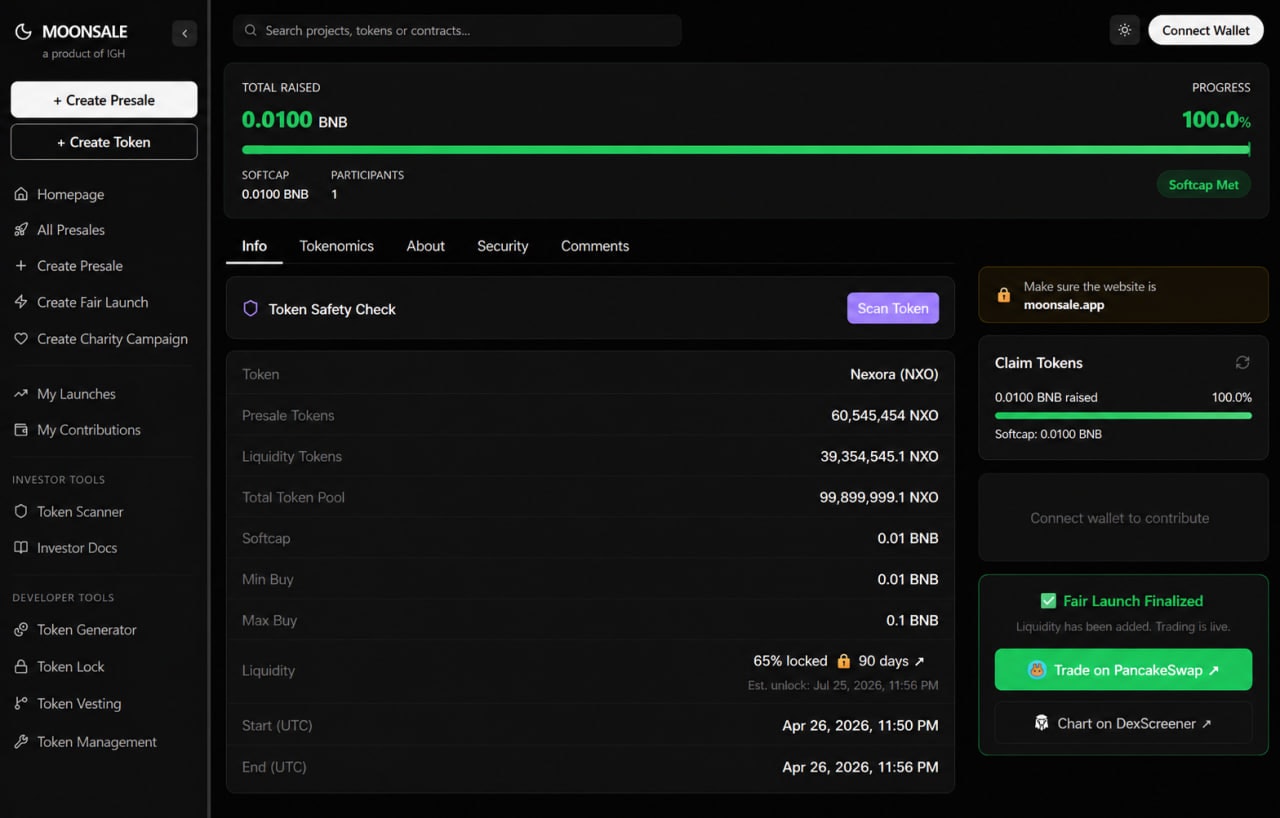1280x818 pixels.
Task: Switch to the Tokenomics tab
Action: 336,246
